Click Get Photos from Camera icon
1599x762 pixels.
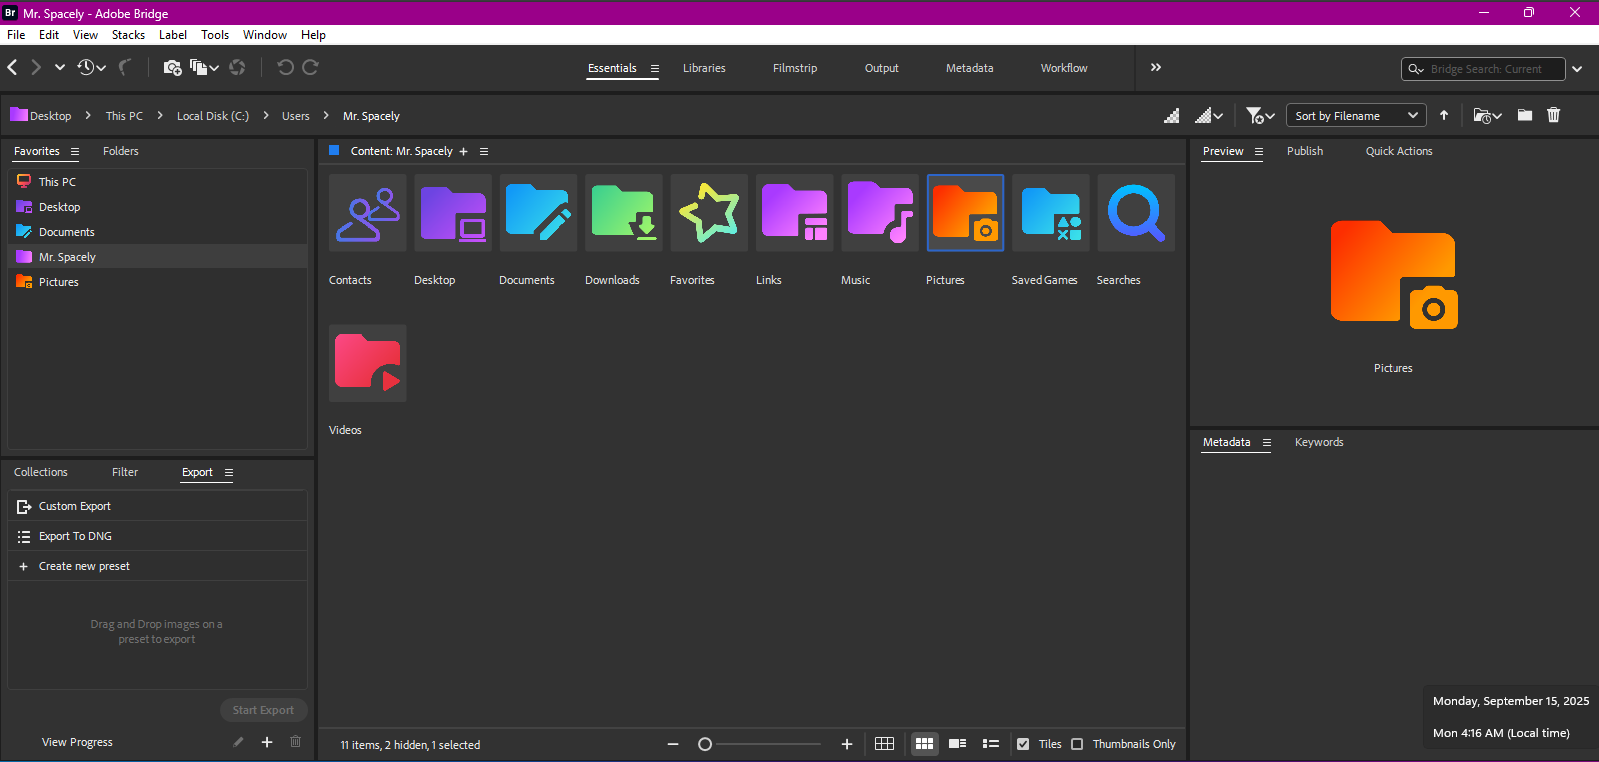coord(173,67)
